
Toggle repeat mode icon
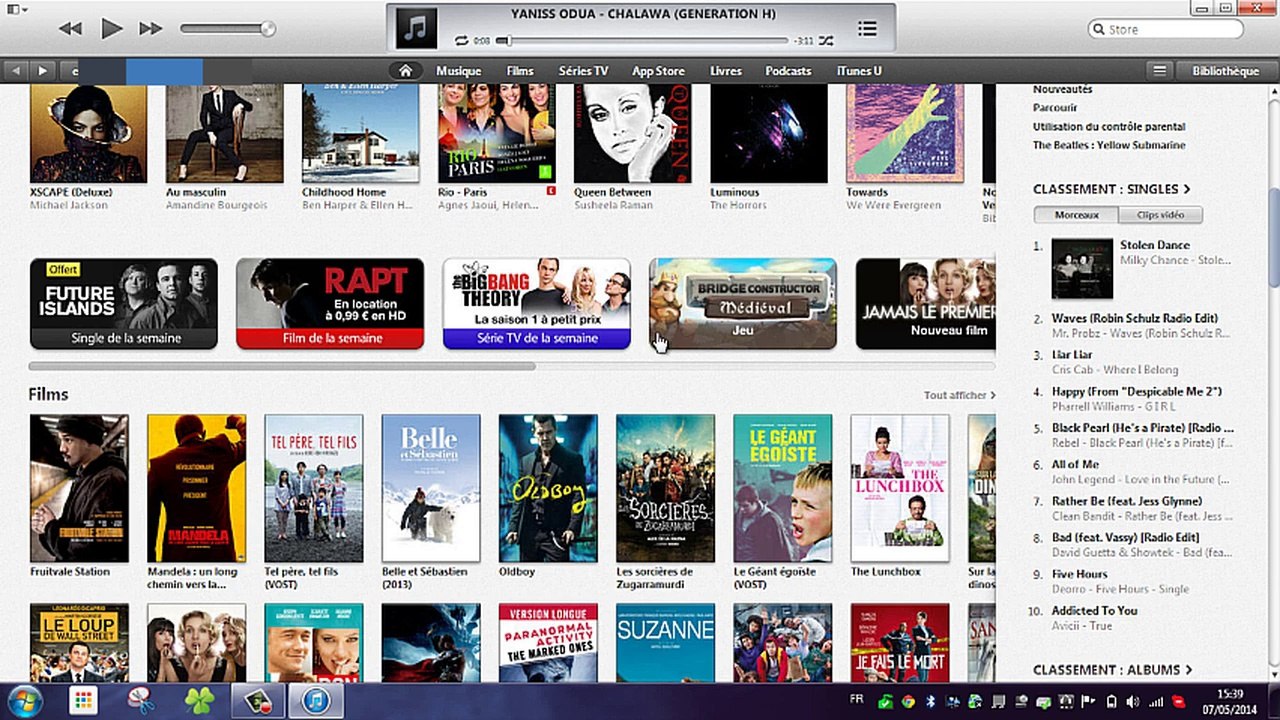pyautogui.click(x=461, y=41)
